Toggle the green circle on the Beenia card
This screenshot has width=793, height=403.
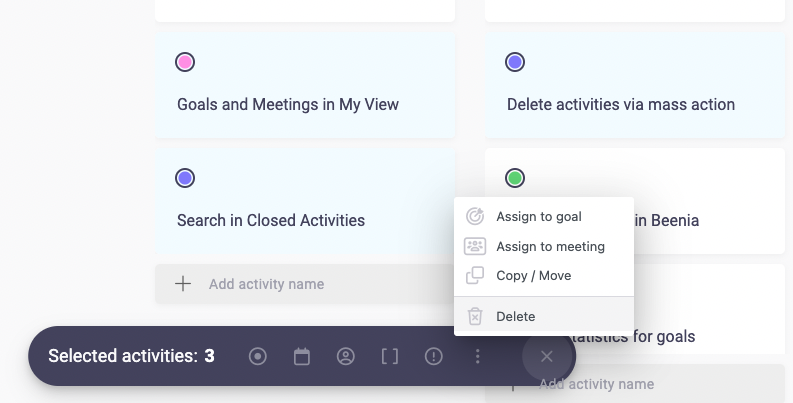515,178
